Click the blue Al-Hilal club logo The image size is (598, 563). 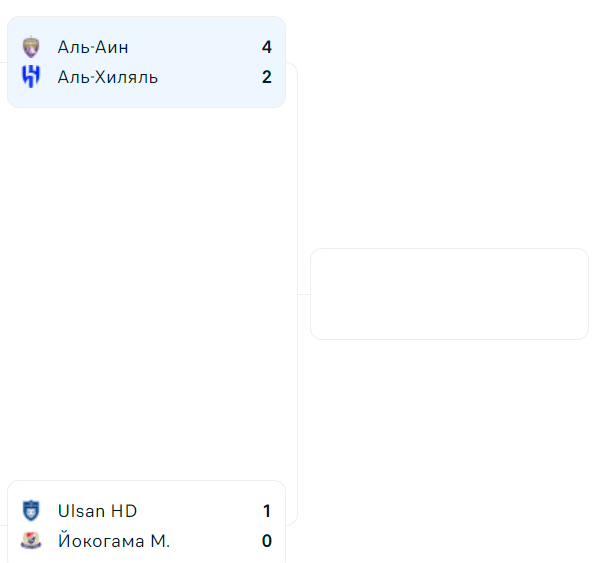[31, 77]
